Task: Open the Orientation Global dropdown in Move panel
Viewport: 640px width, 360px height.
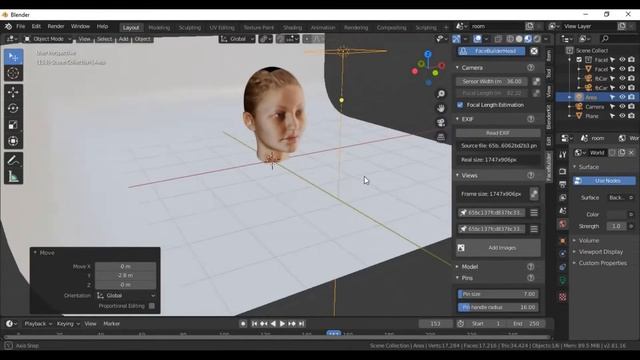Action: click(126, 296)
